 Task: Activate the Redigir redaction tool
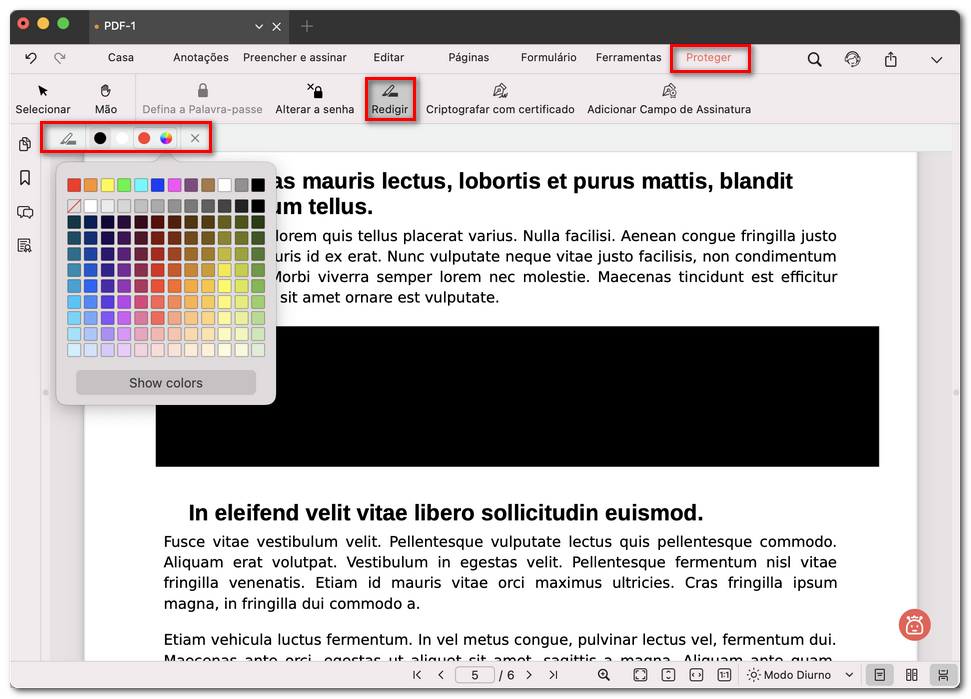[390, 100]
